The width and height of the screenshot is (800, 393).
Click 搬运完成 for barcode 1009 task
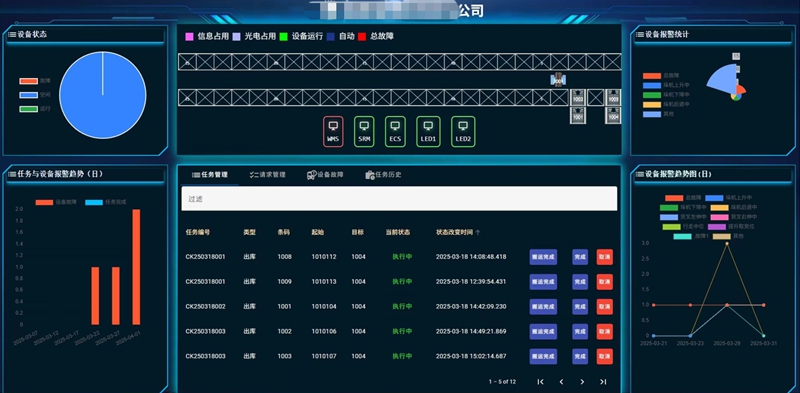(543, 282)
